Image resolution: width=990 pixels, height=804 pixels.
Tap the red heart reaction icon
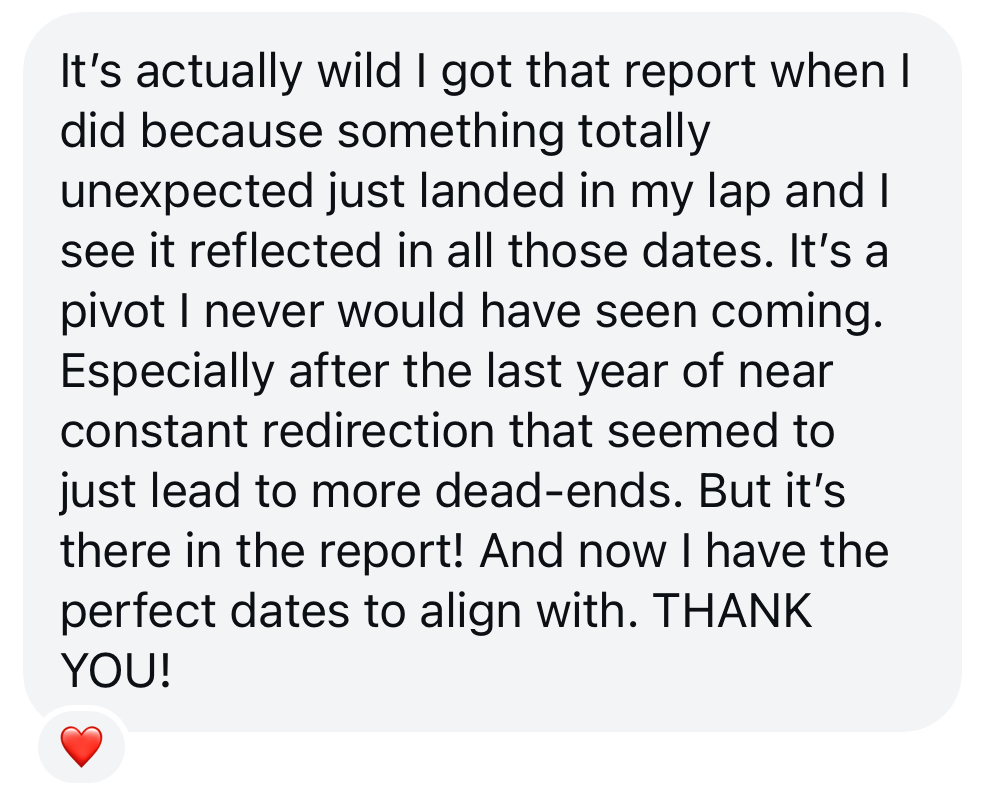point(81,746)
